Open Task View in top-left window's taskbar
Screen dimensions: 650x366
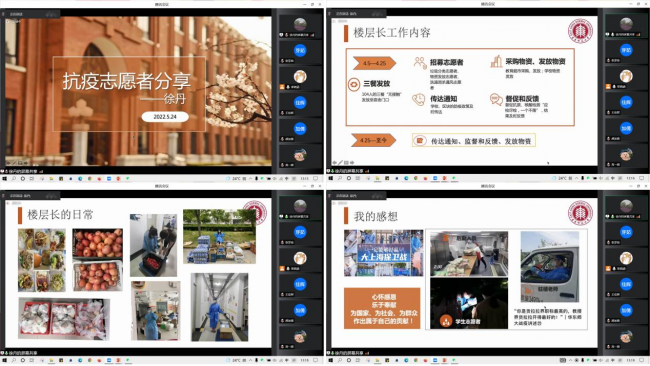[32, 179]
